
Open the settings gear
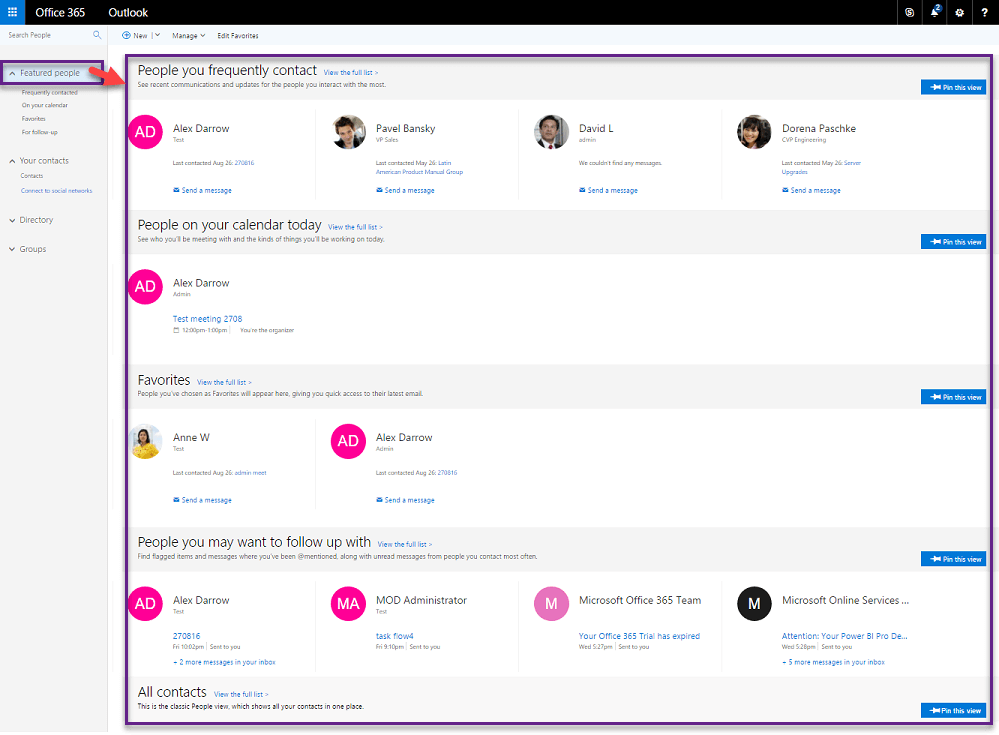click(x=960, y=12)
